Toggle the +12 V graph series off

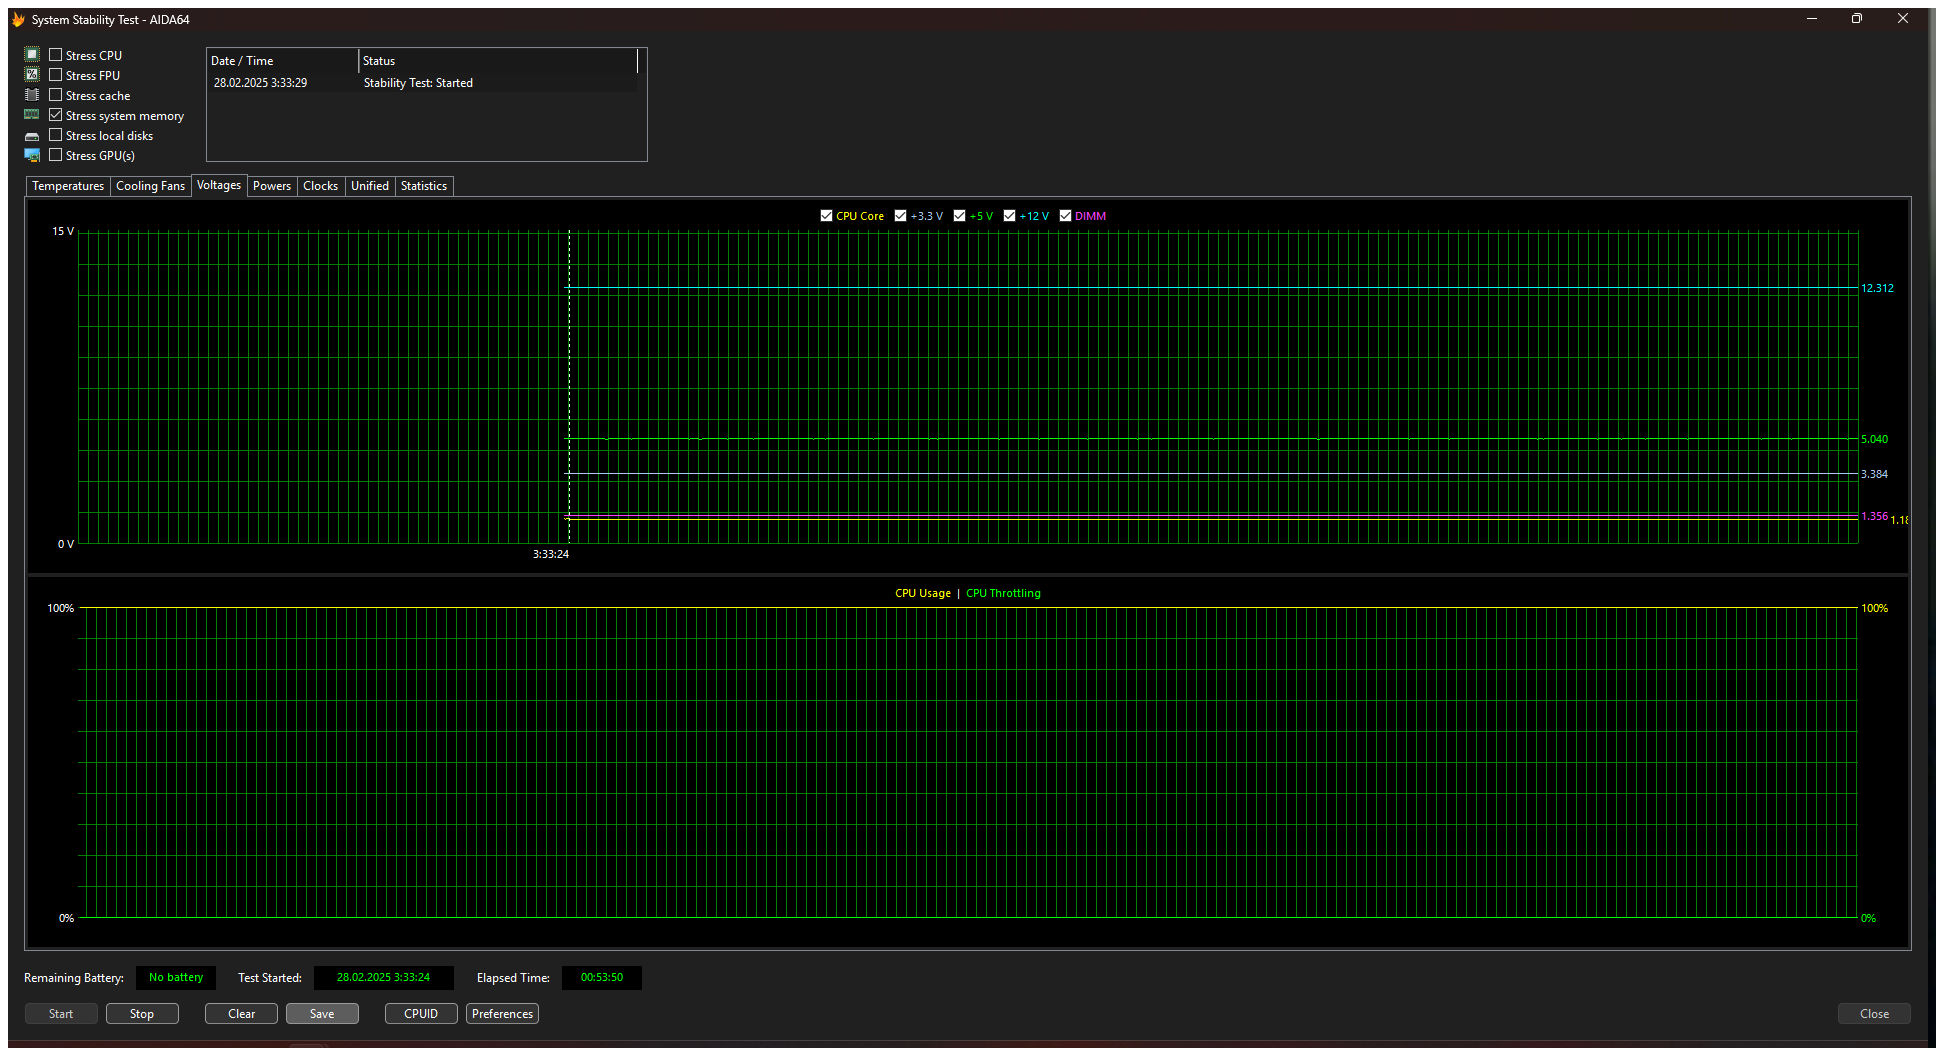coord(1009,216)
